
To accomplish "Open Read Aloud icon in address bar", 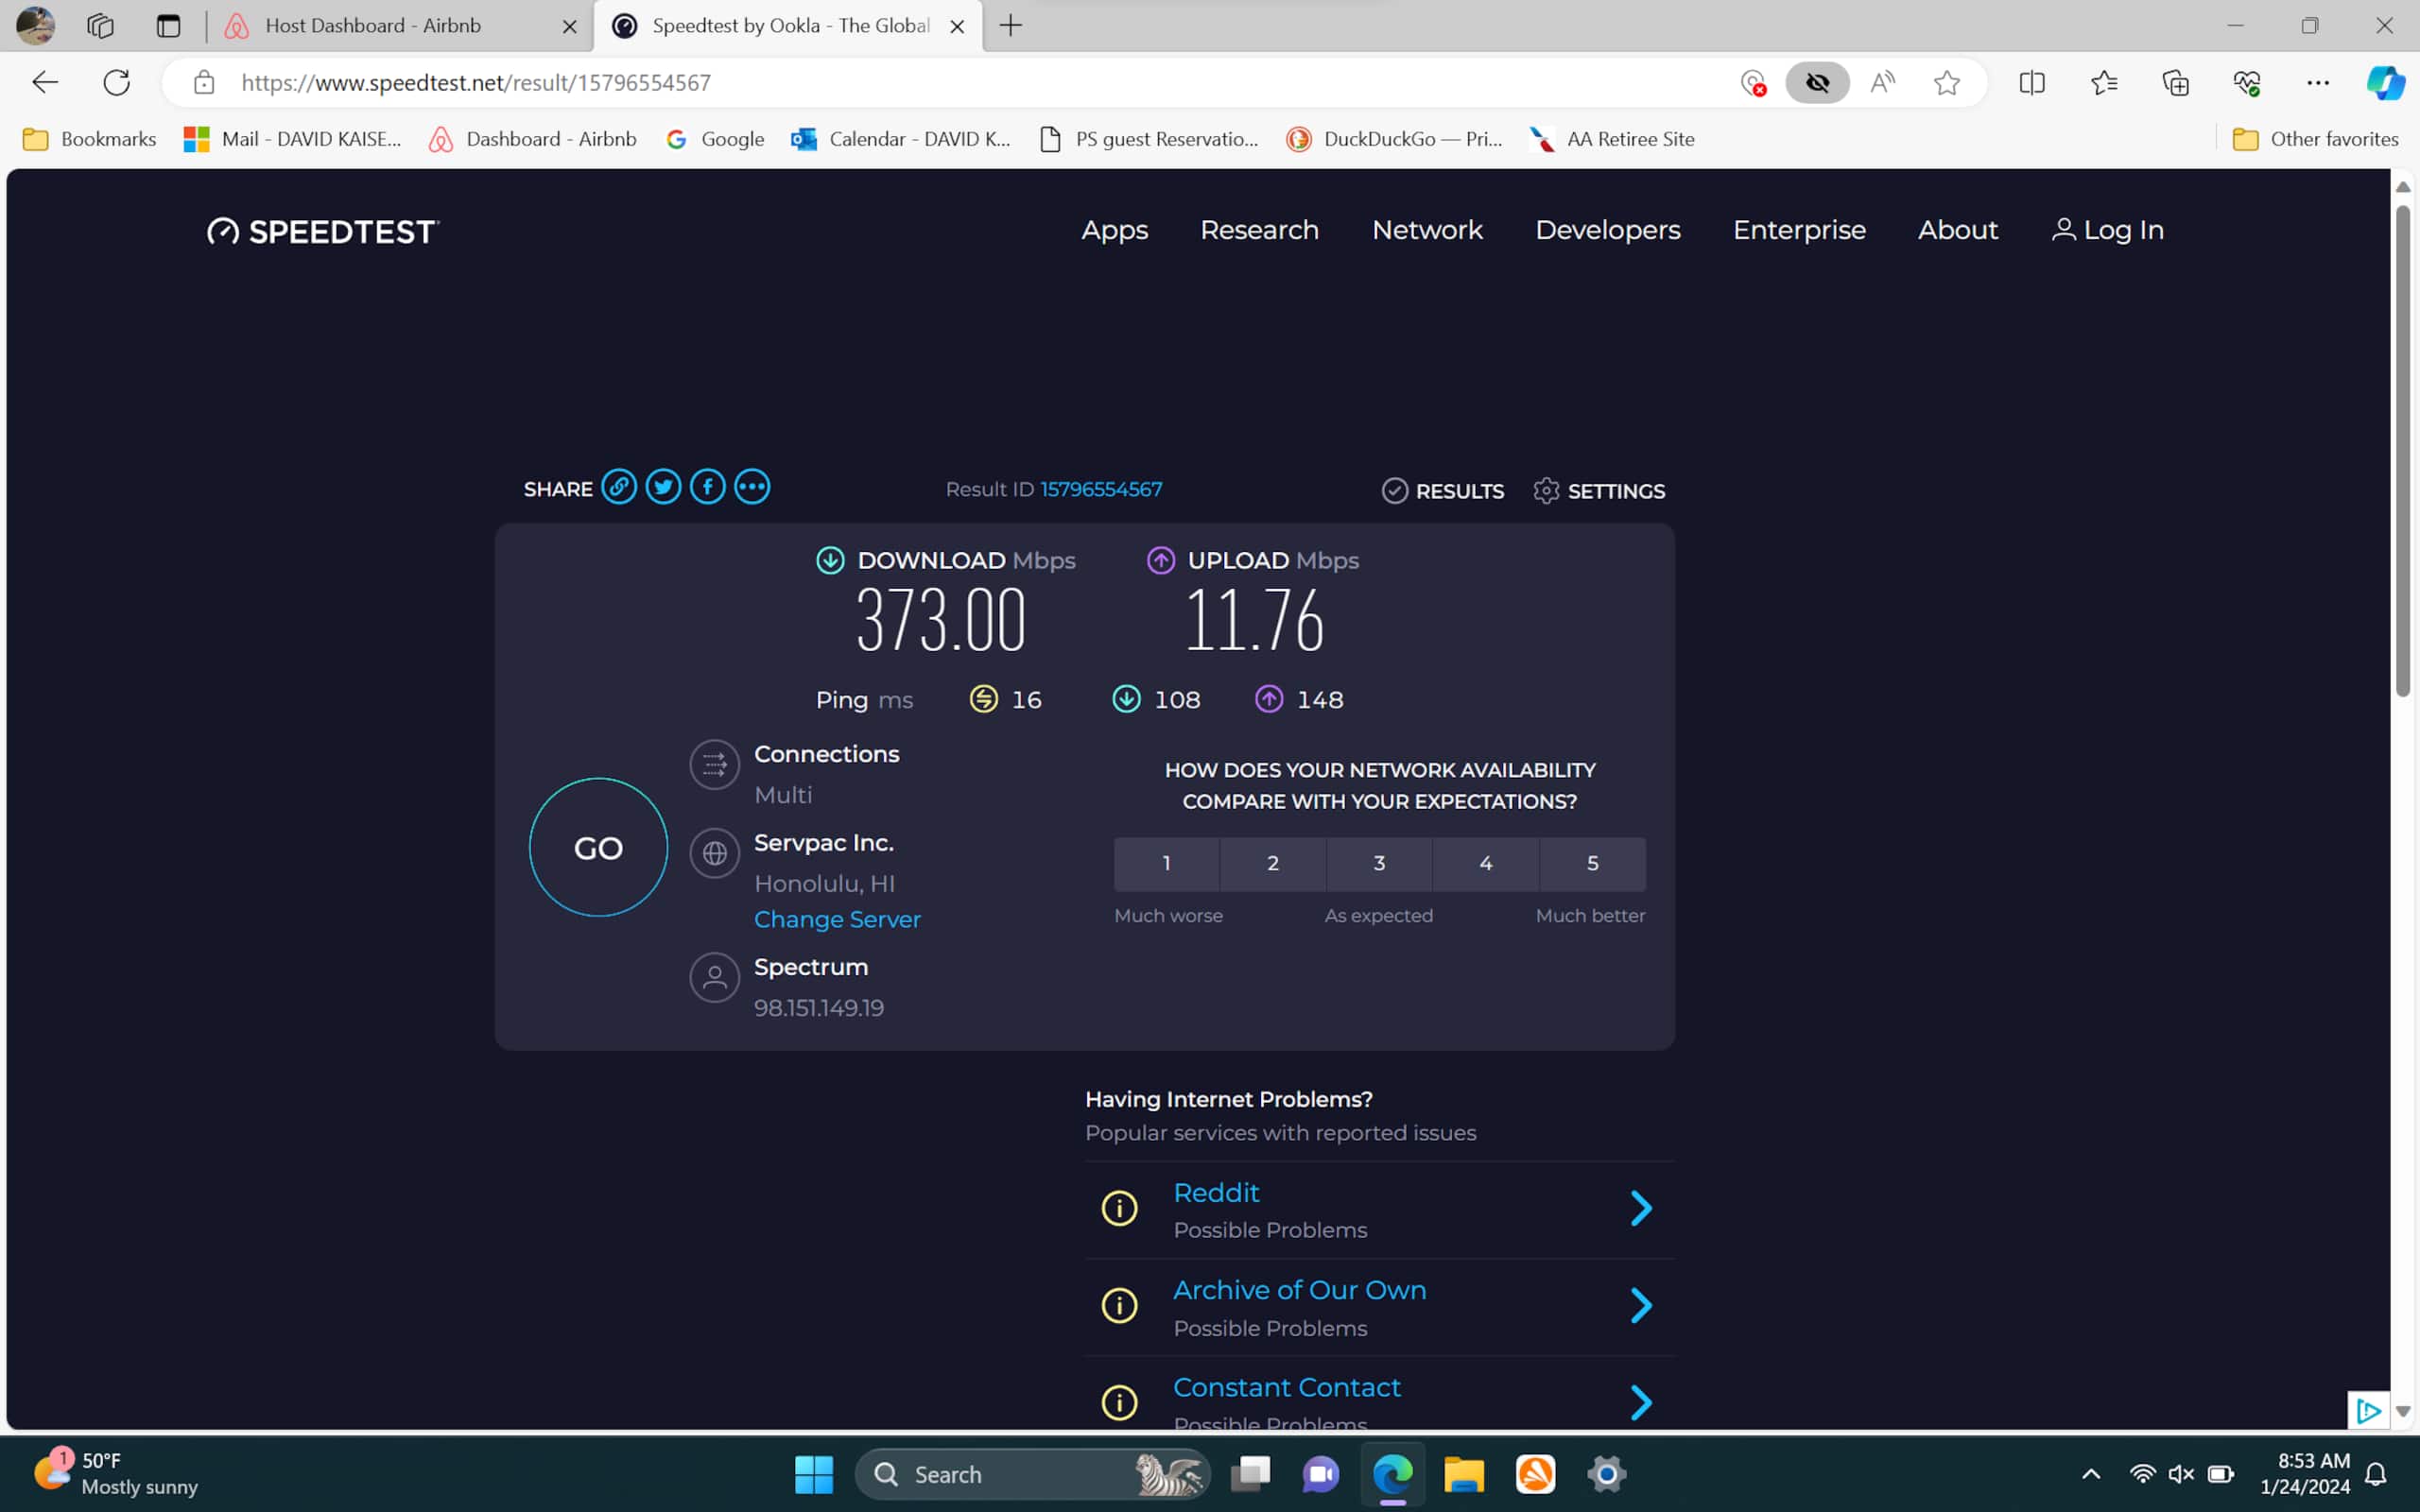I will (1882, 82).
